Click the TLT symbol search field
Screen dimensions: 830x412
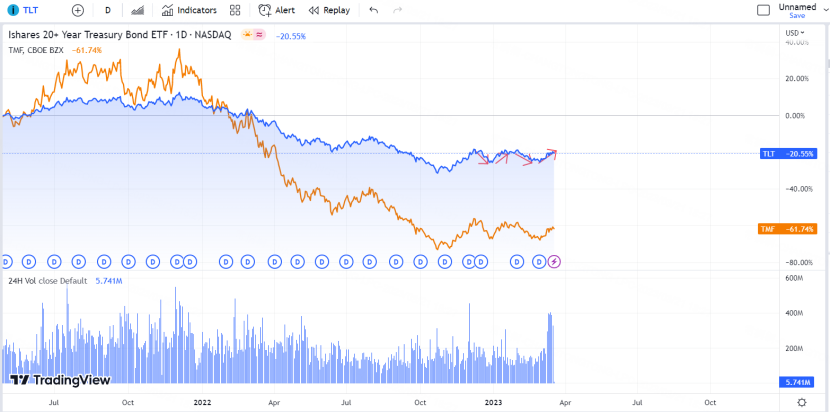point(31,10)
